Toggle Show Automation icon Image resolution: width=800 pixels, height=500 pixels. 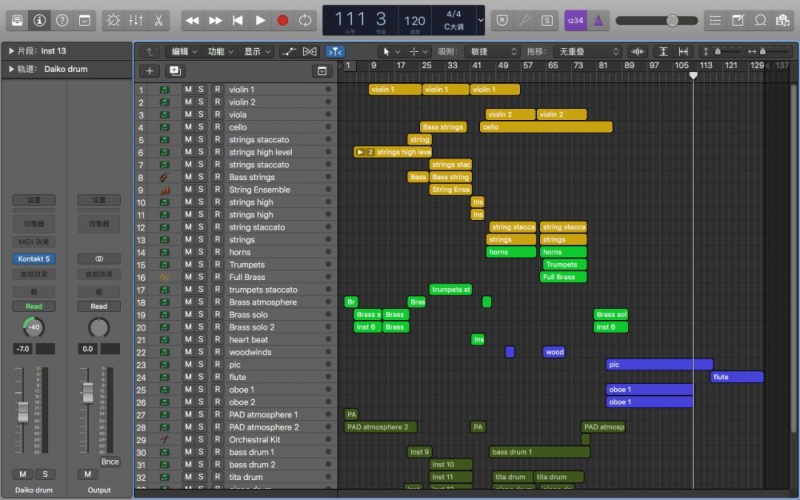point(289,52)
